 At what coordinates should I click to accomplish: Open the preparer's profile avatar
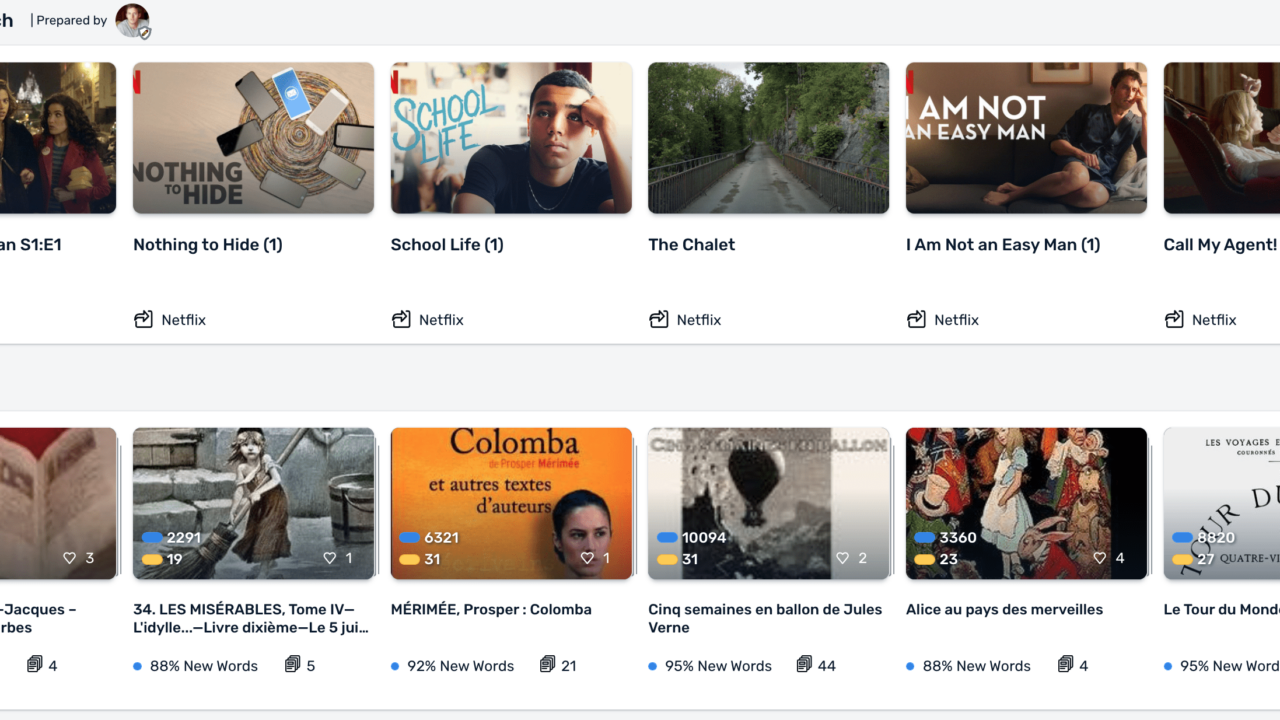(x=132, y=20)
